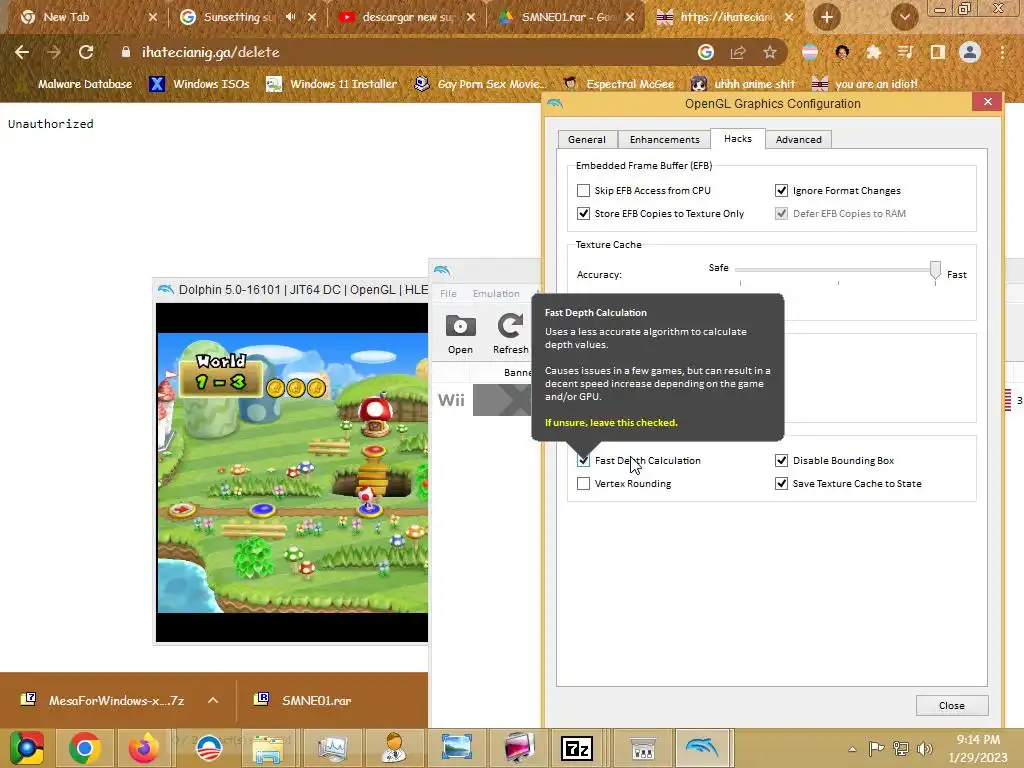Open Dolphin's File menu
The width and height of the screenshot is (1024, 768).
pos(448,293)
